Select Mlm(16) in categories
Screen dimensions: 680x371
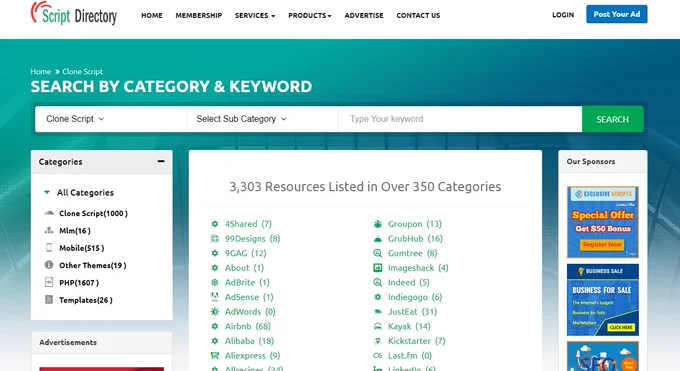point(75,230)
